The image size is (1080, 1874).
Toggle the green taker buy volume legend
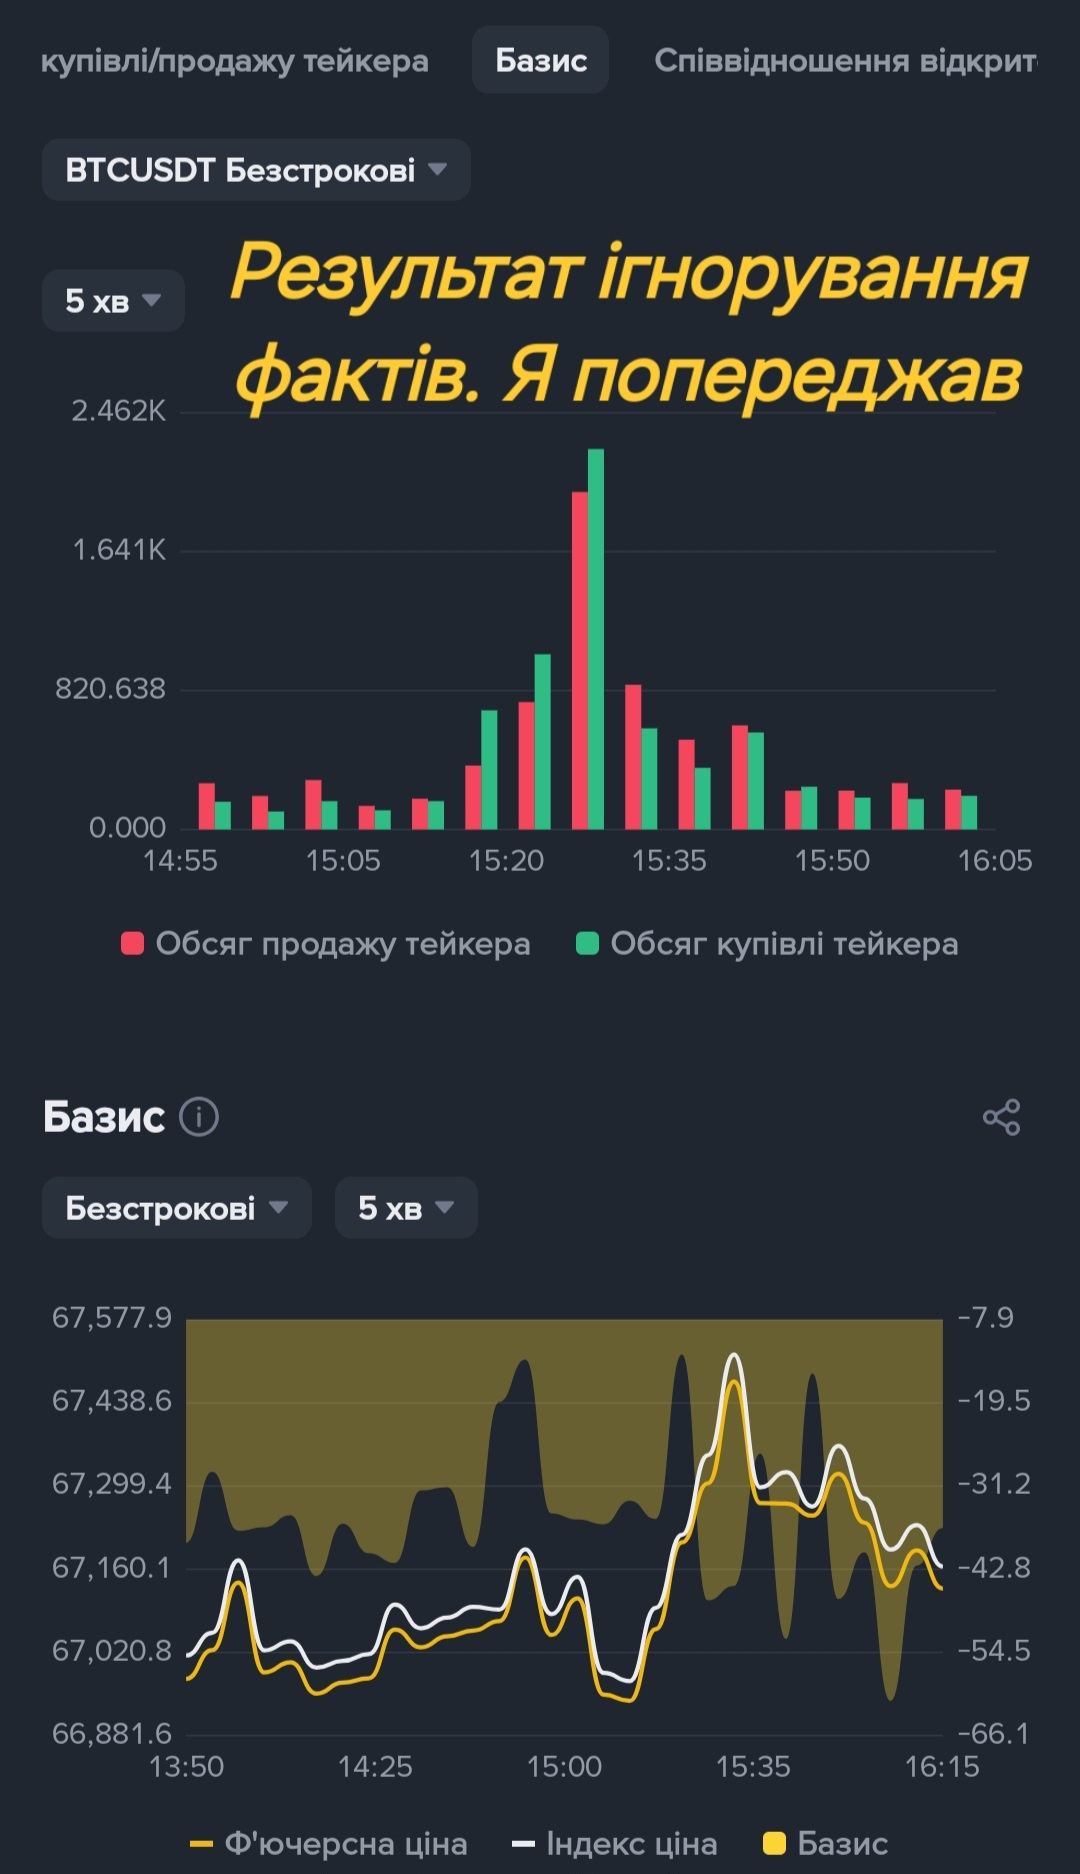tap(768, 944)
